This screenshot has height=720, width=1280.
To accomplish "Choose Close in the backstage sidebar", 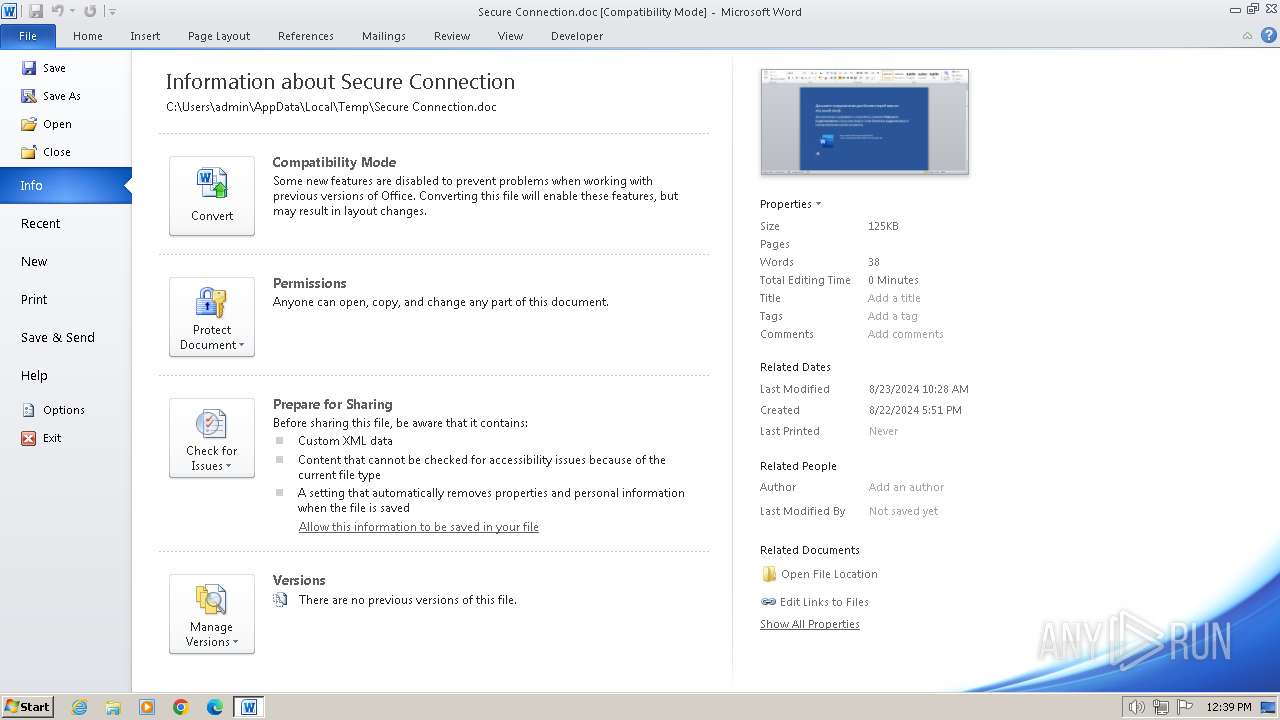I will [x=46, y=152].
